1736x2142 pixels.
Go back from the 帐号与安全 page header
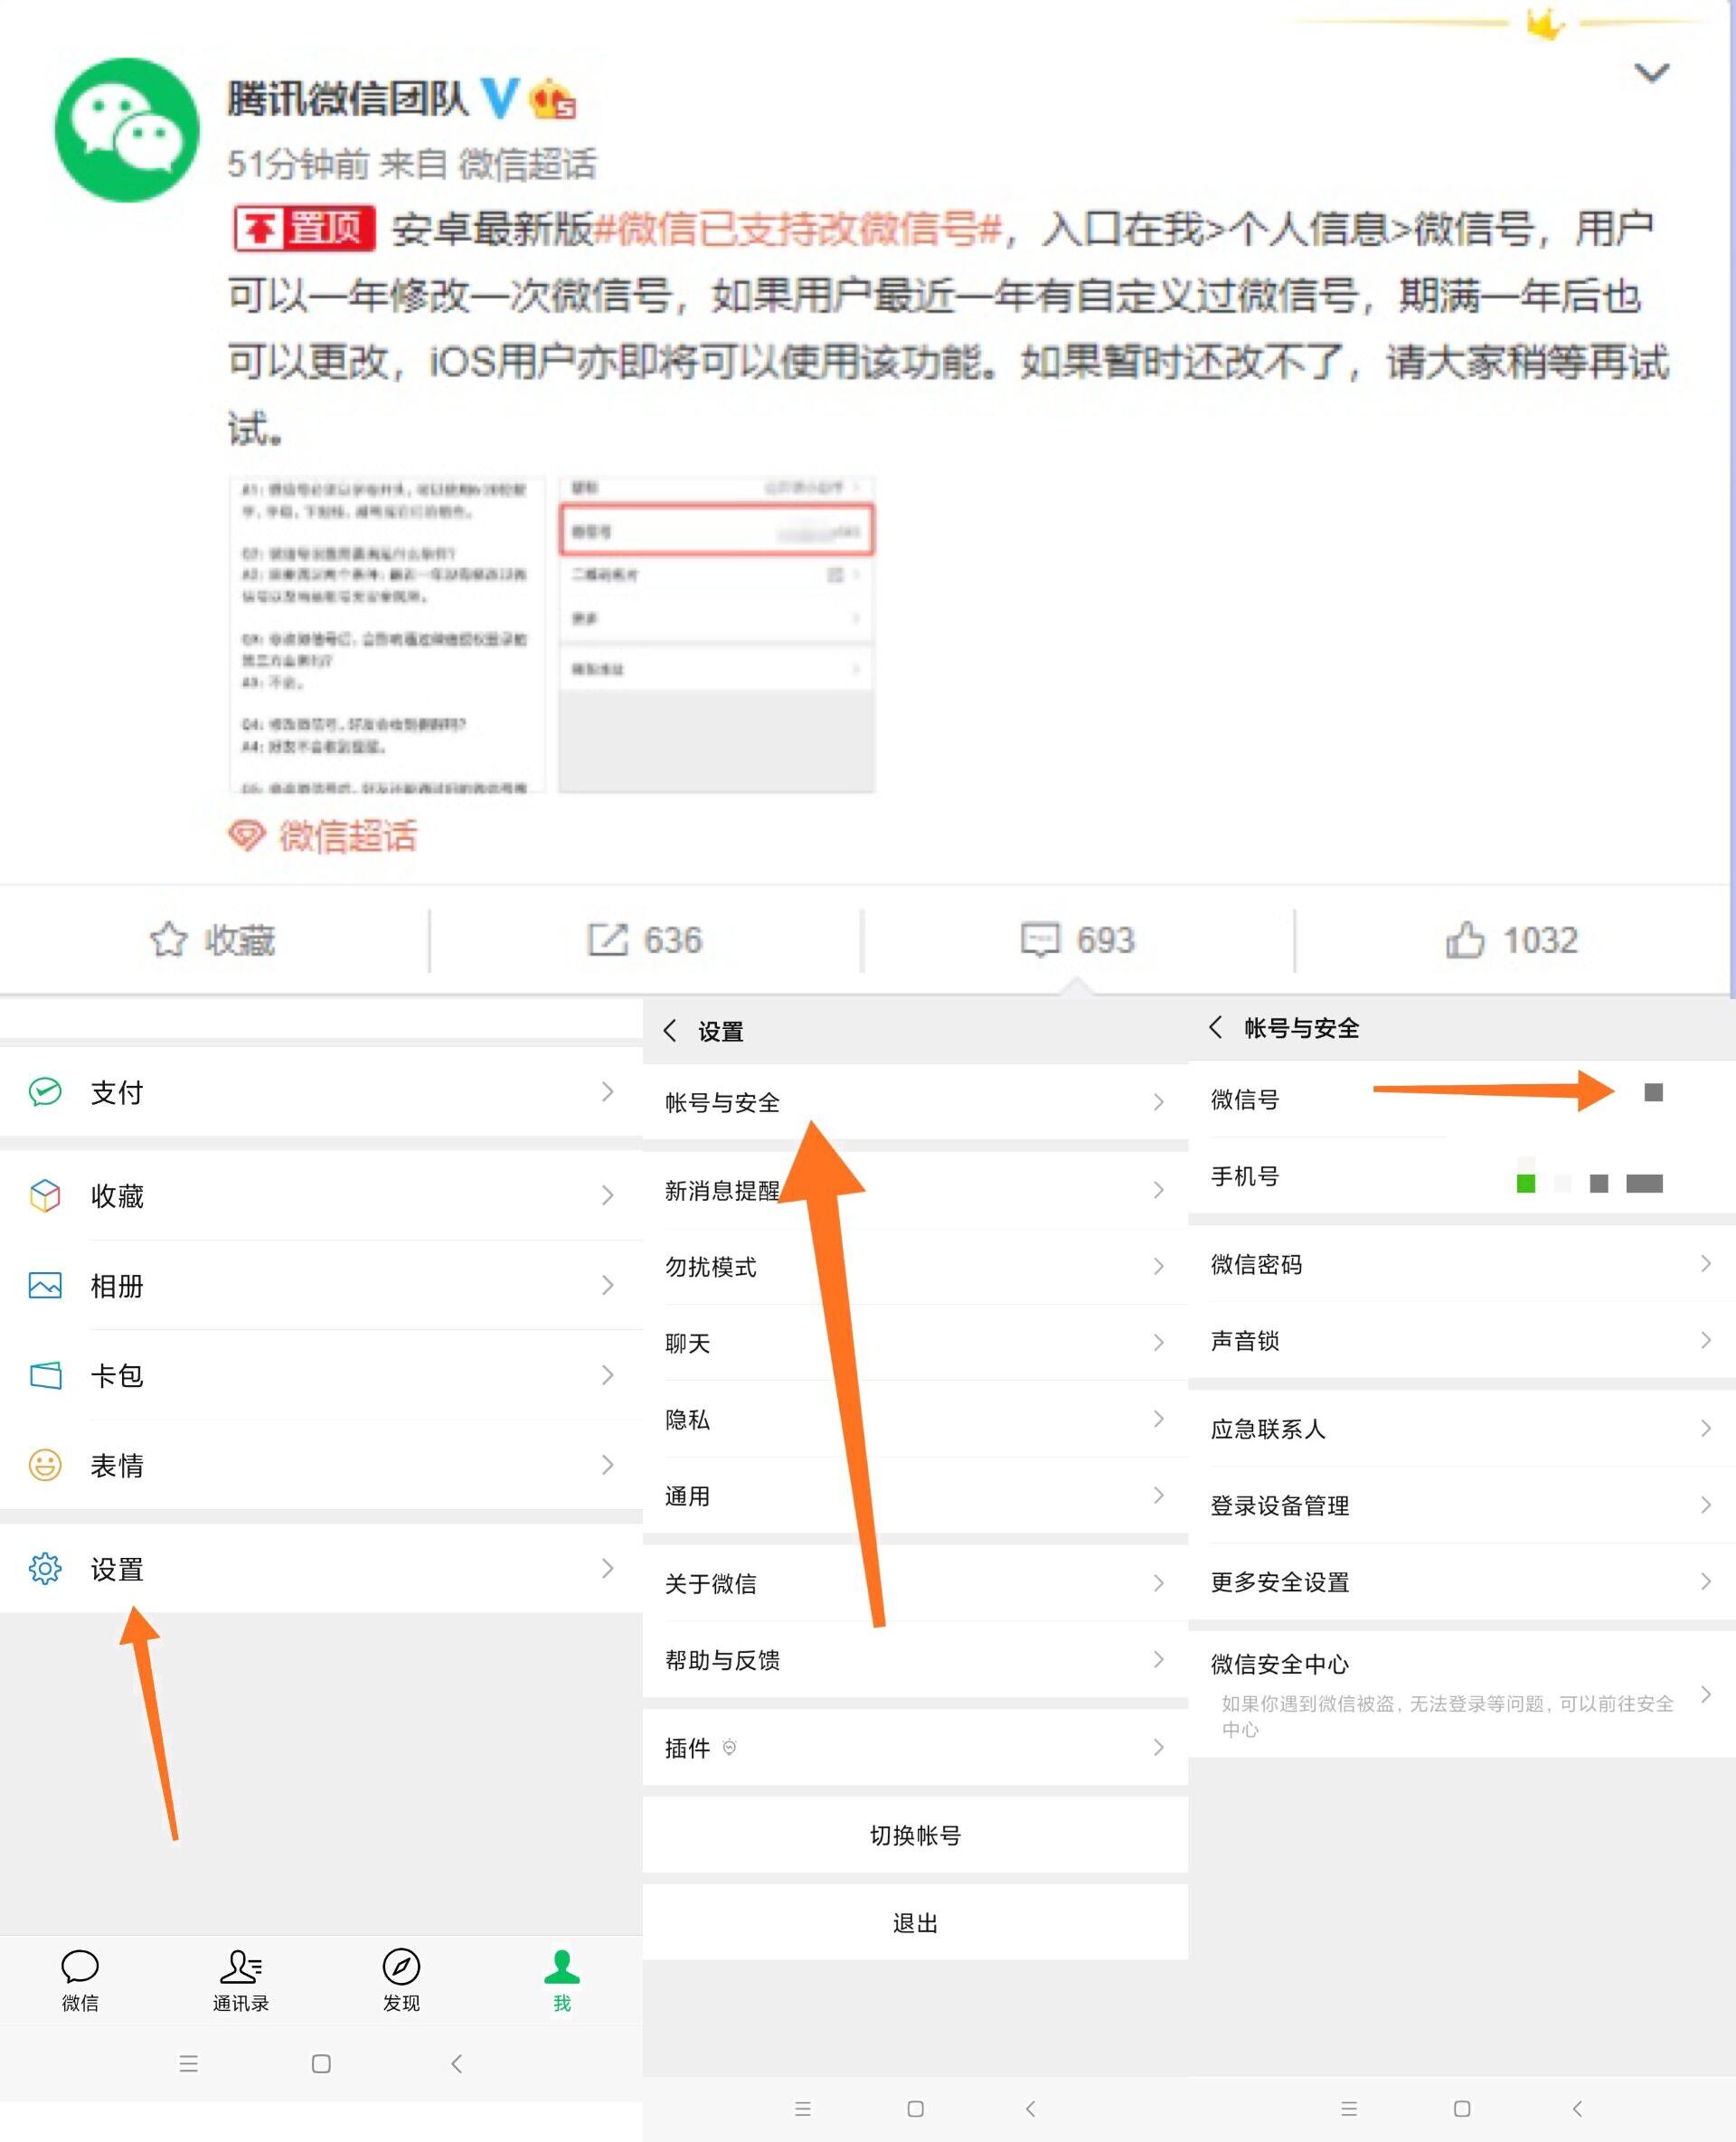tap(1215, 1027)
